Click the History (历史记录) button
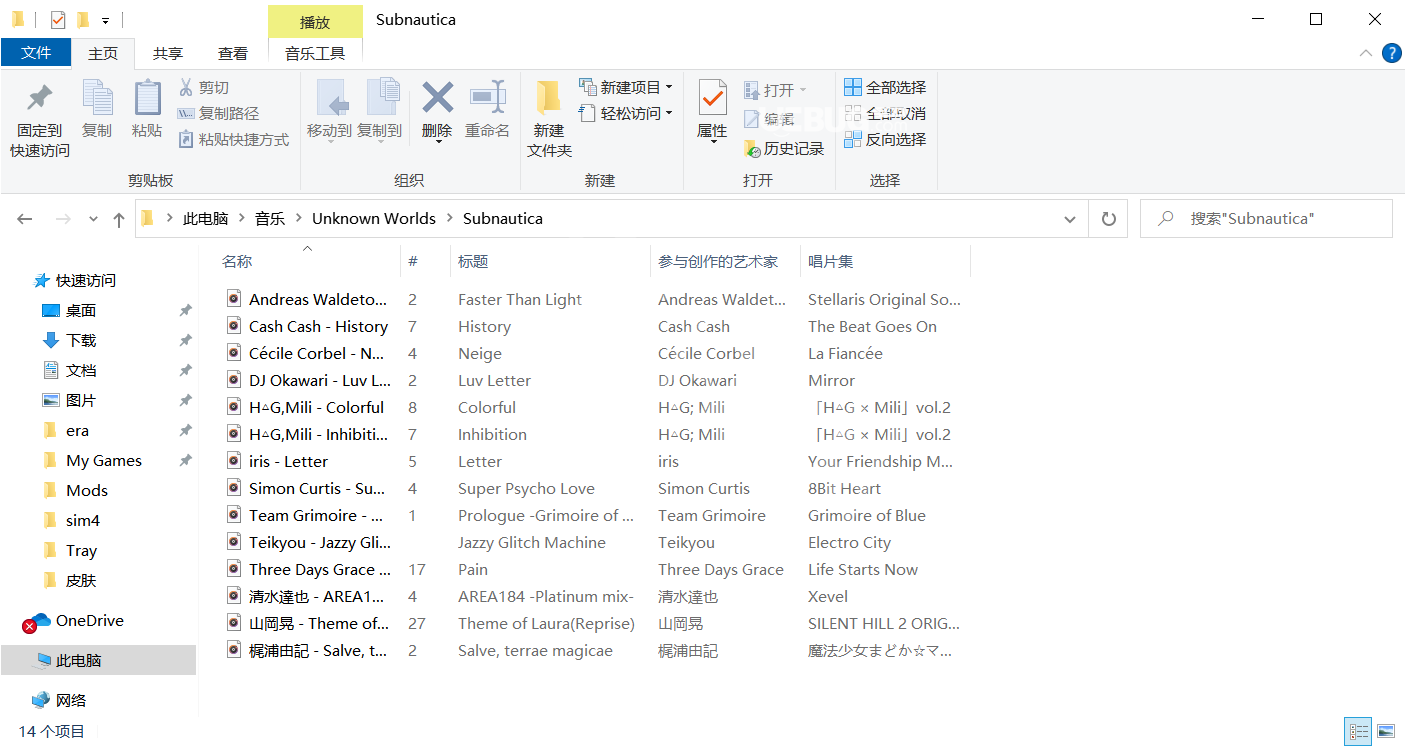The height and width of the screenshot is (747, 1406). pyautogui.click(x=784, y=149)
